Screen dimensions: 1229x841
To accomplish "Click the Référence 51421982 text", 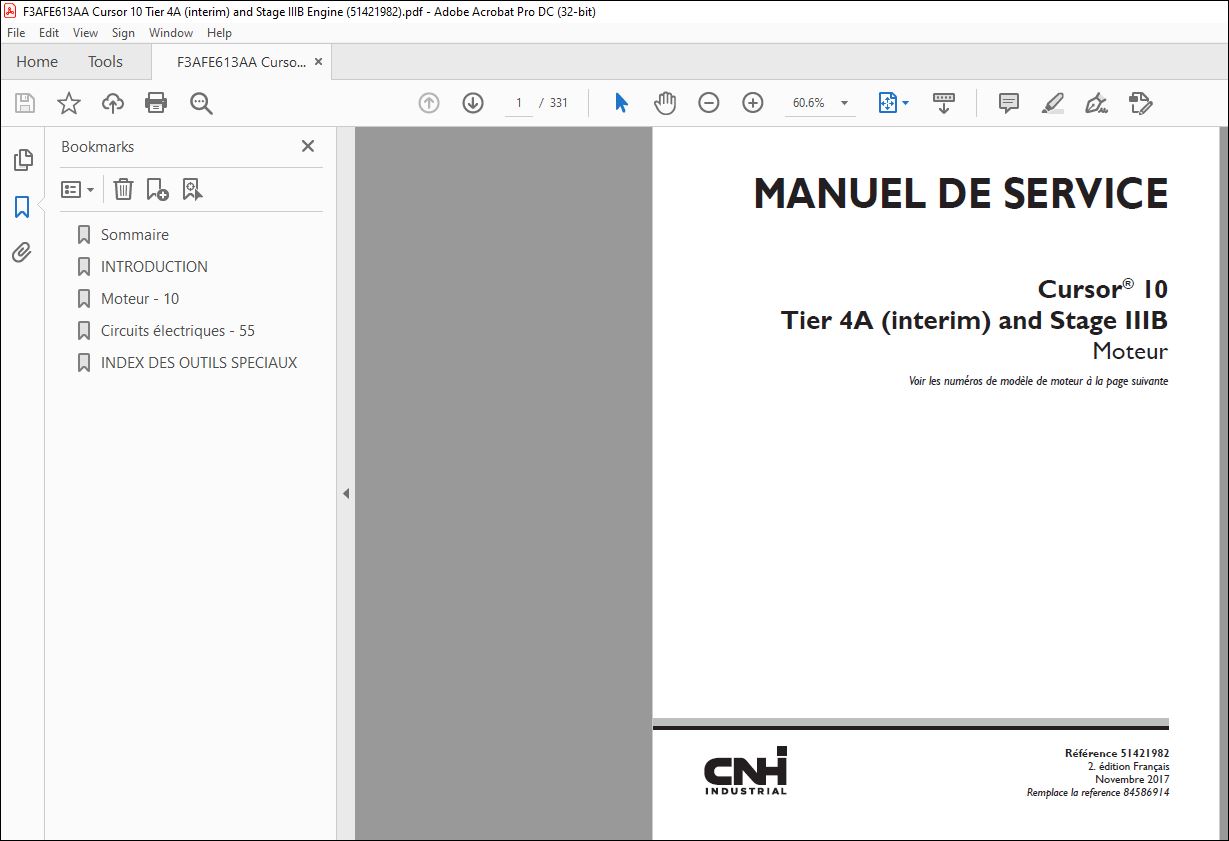I will 1117,753.
